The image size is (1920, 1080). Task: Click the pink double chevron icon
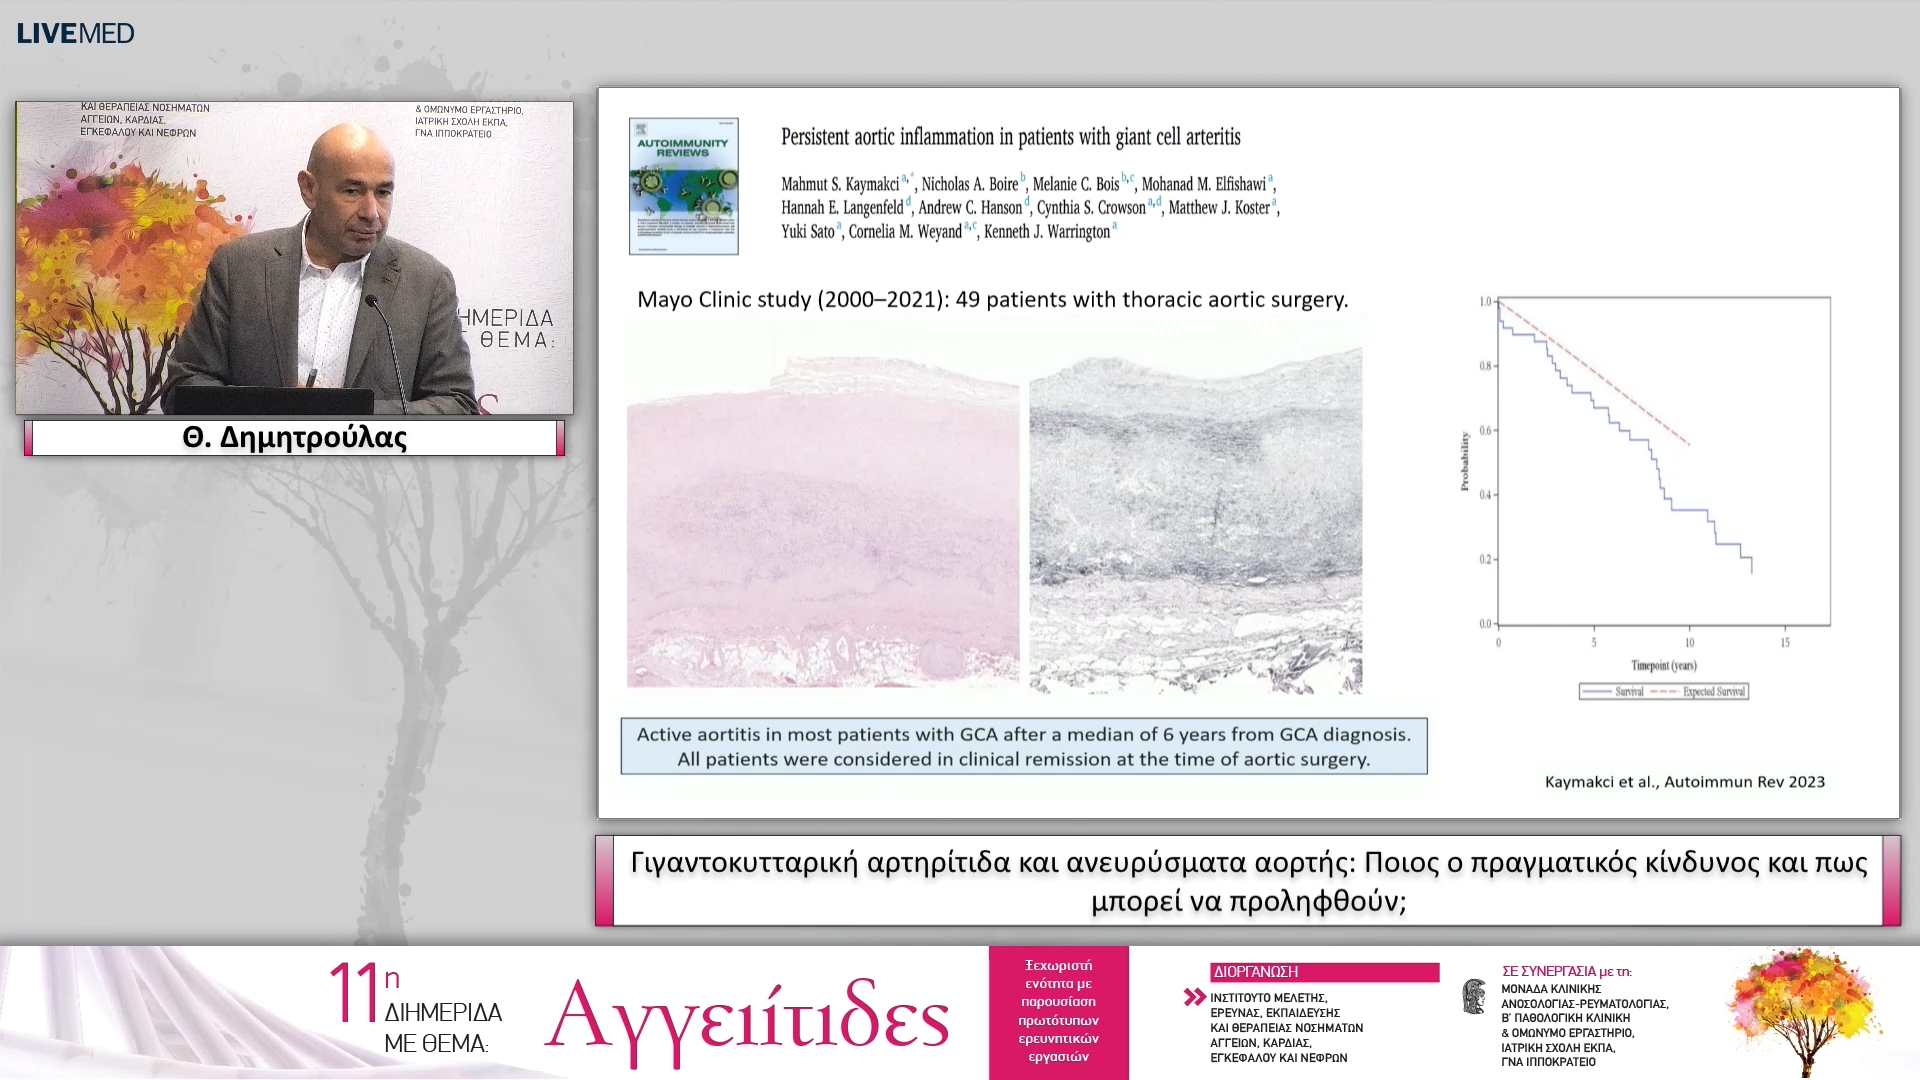1194,997
